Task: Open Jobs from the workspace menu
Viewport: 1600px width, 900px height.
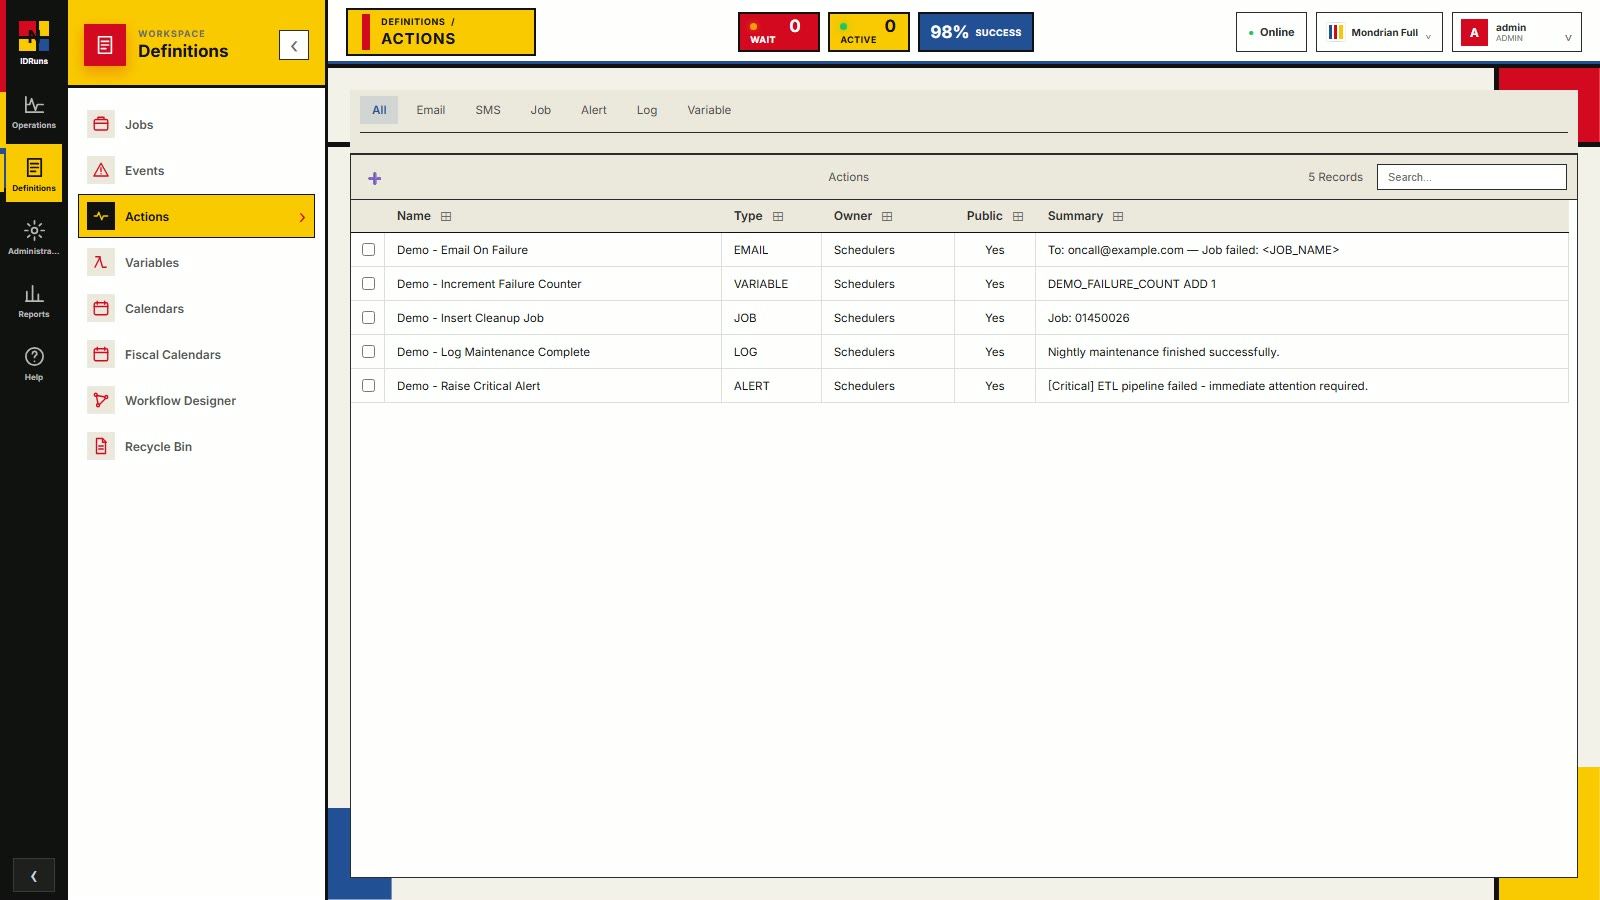Action: point(196,125)
